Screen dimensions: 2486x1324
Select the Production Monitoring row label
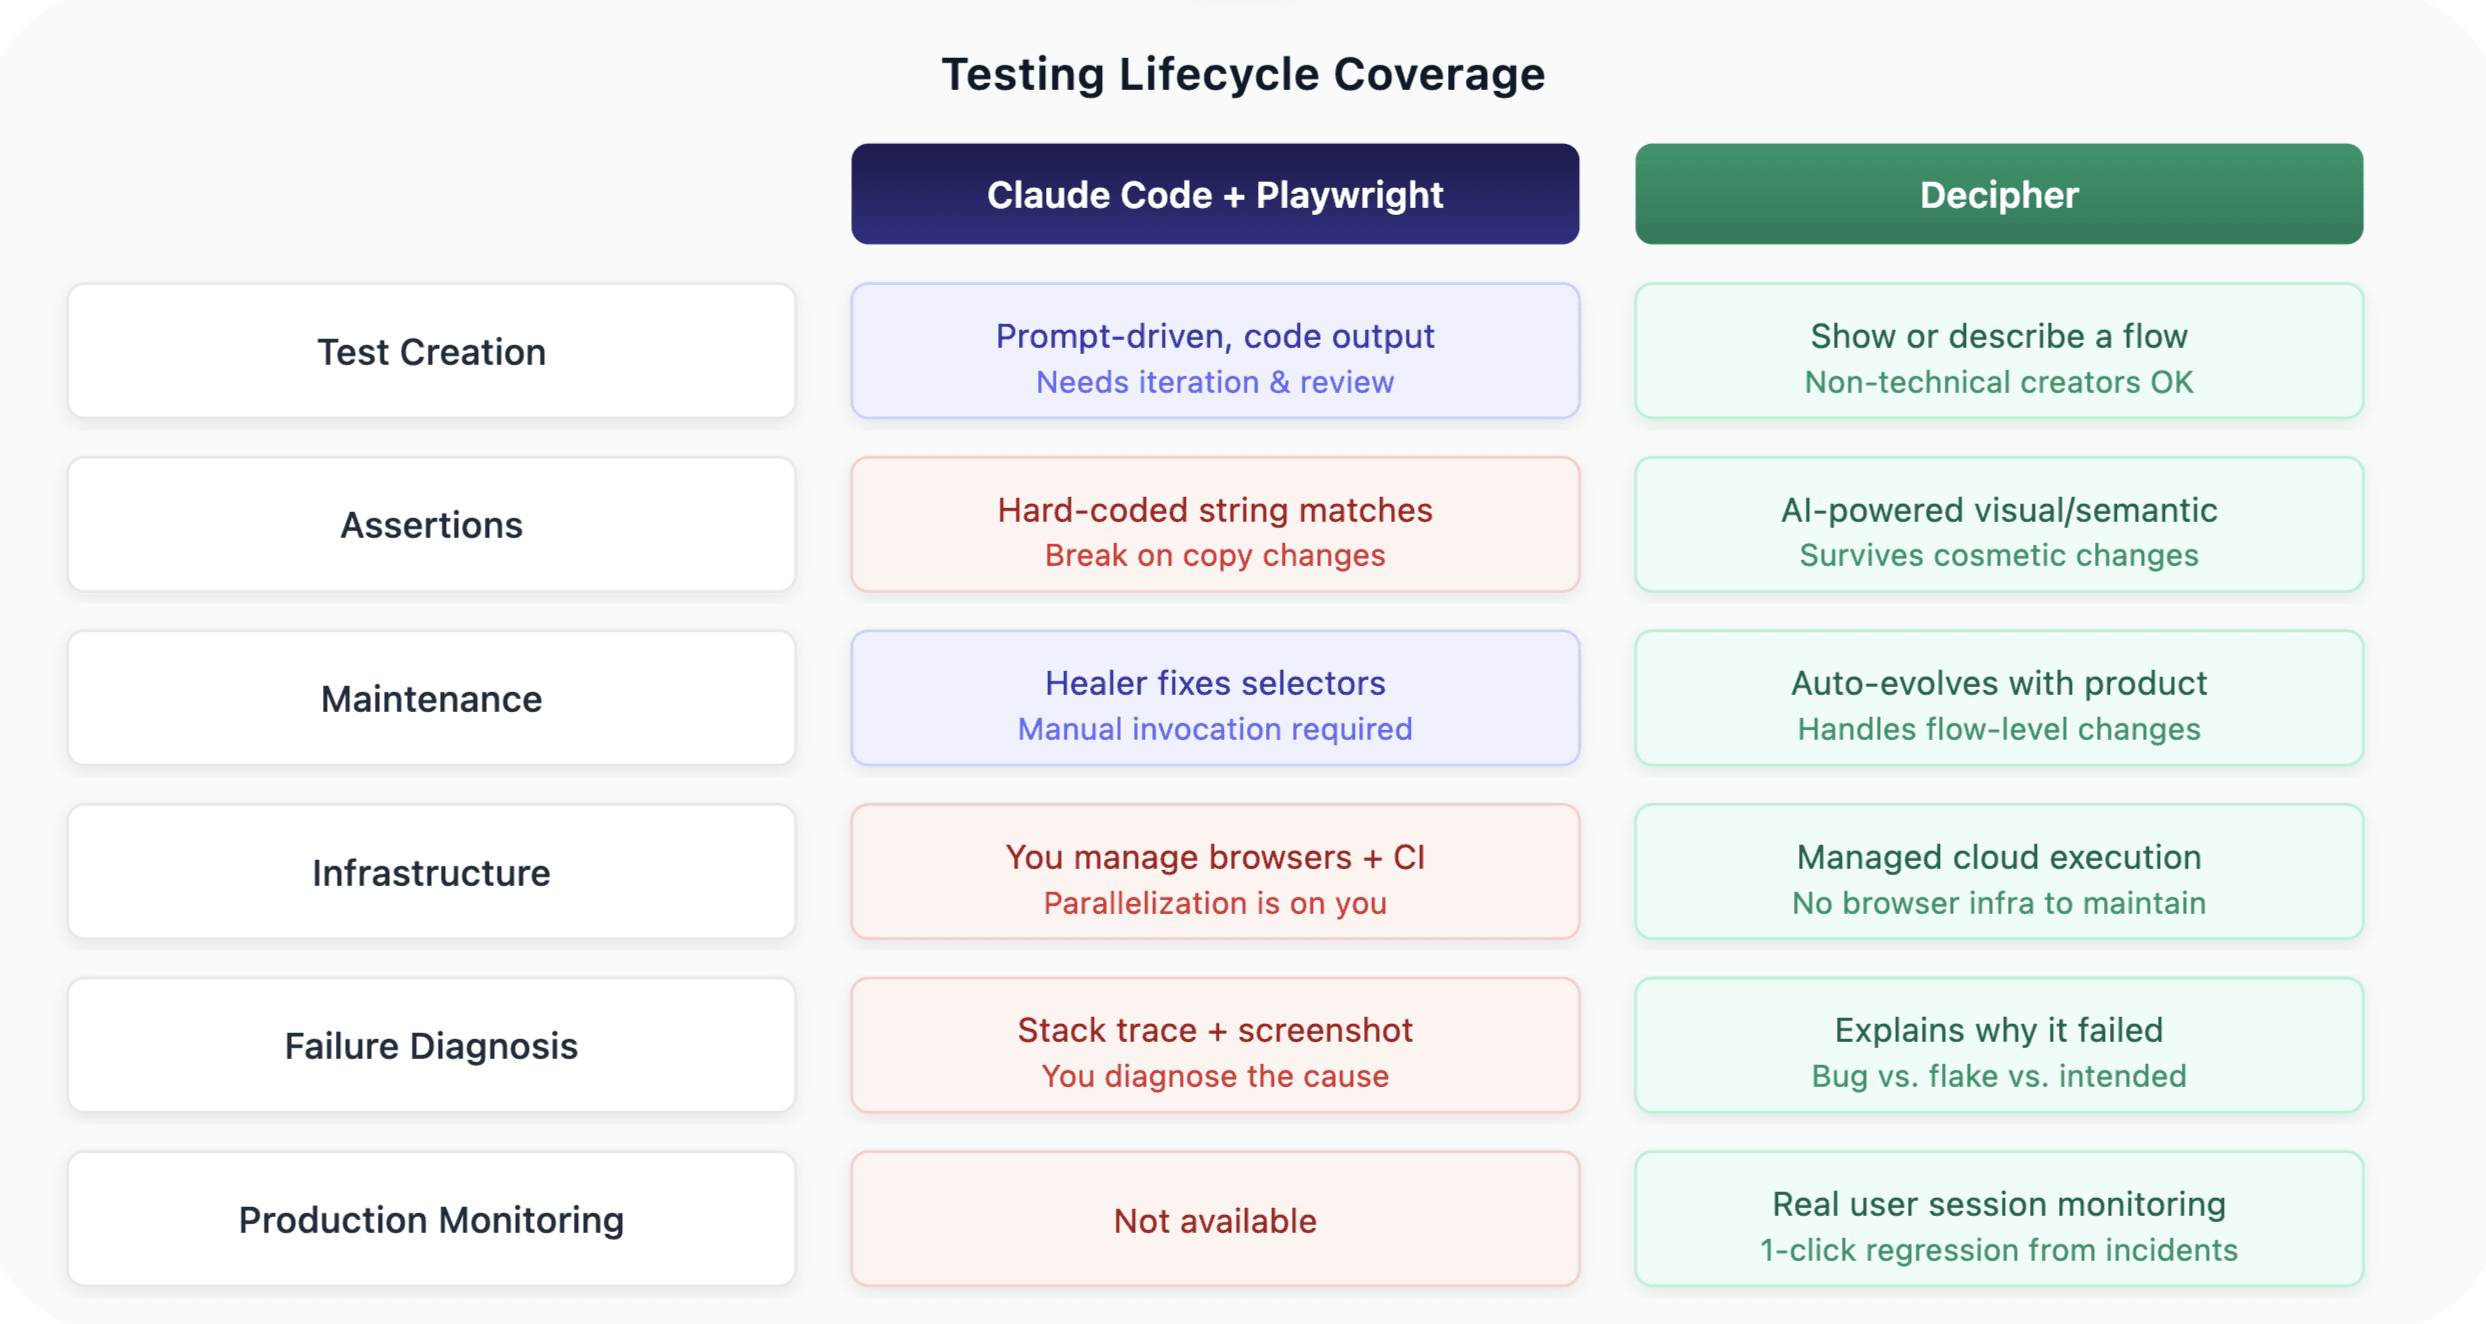pos(431,1219)
